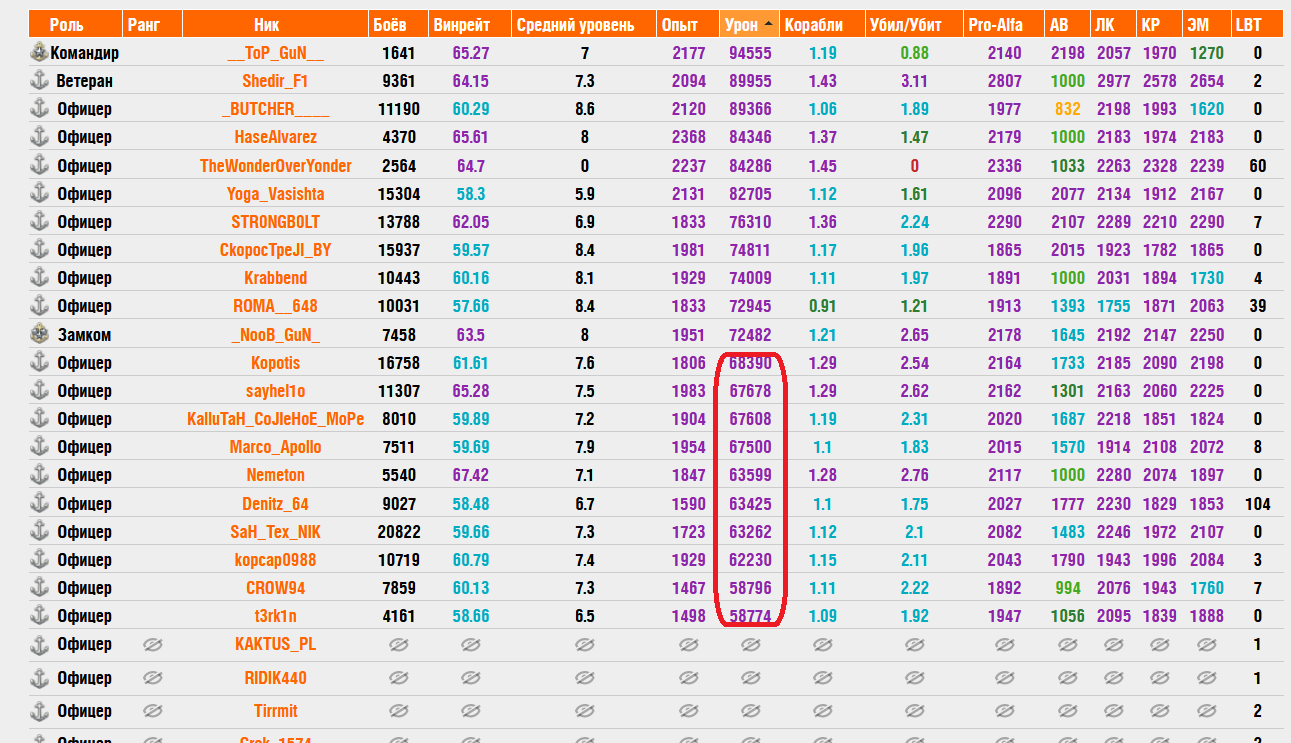Screen dimensions: 1291x743
Task: Sort by Средний уровень column header
Action: pos(584,25)
